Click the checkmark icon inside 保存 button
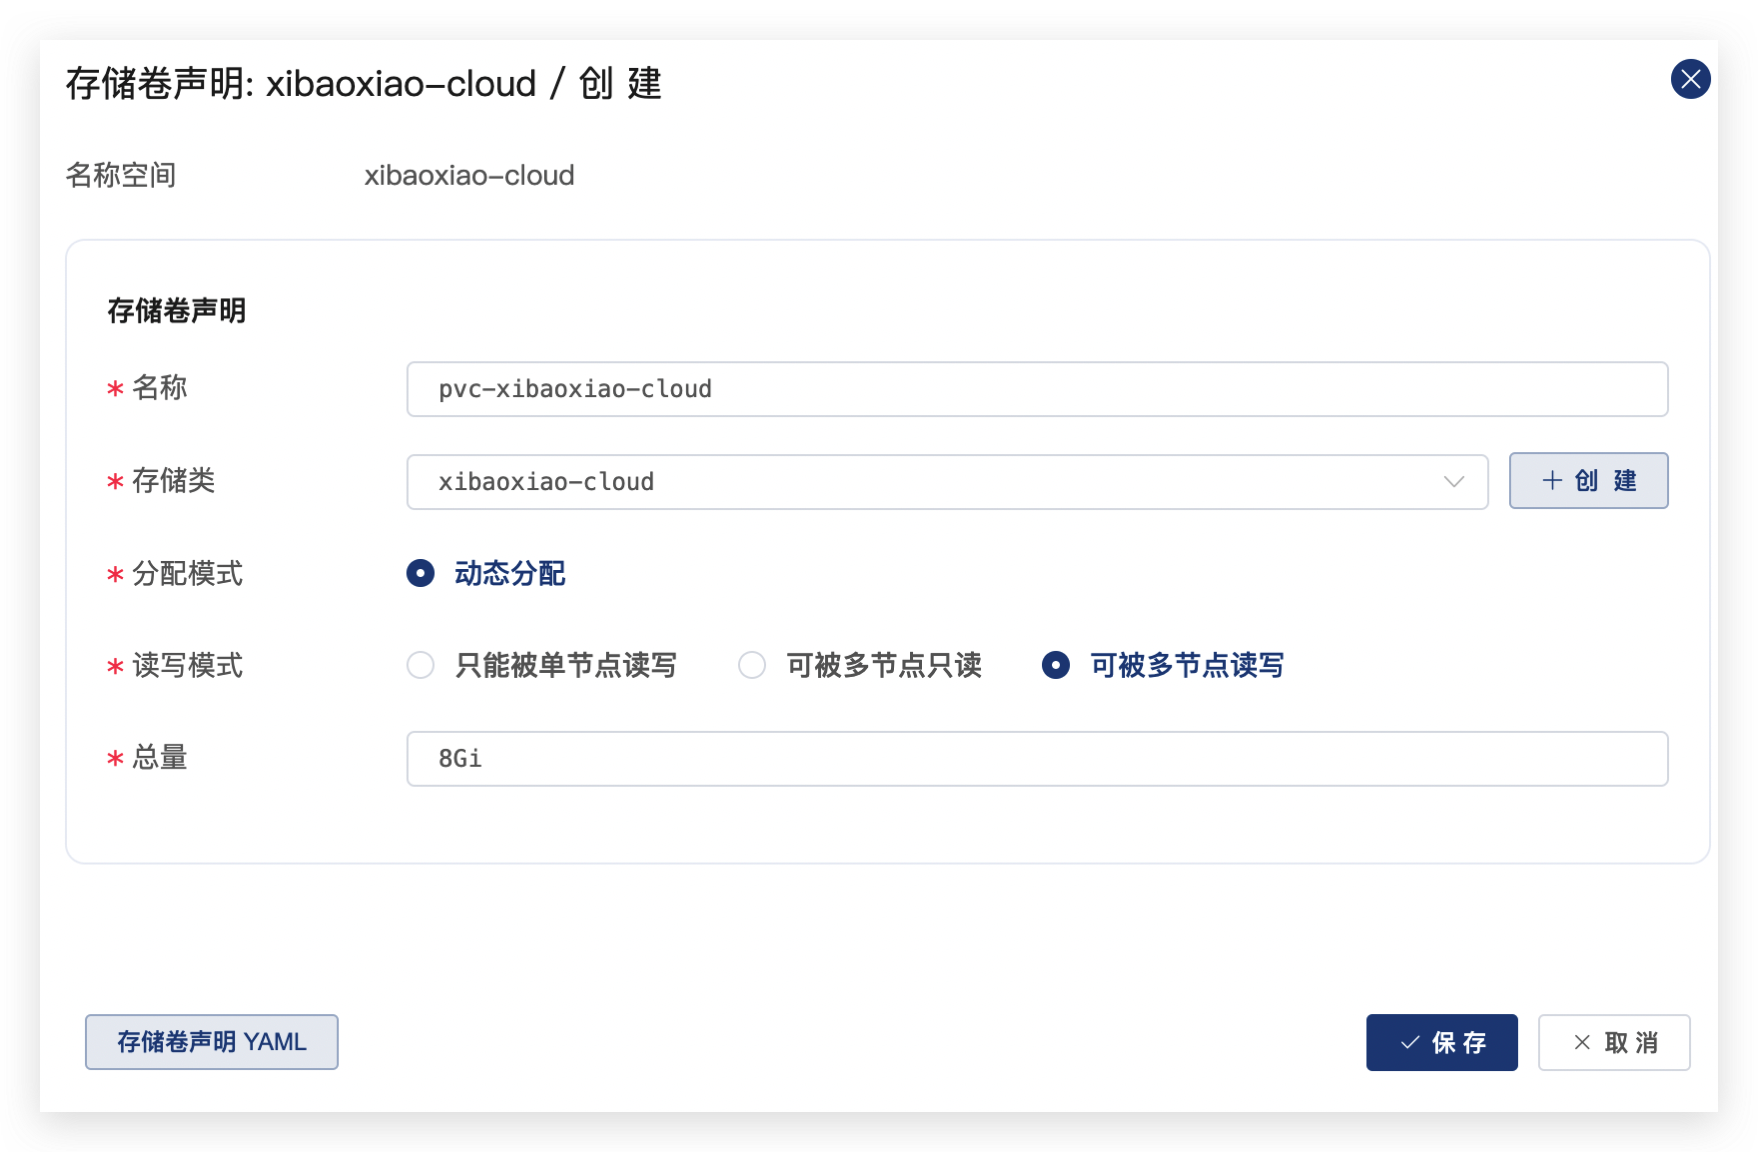Screen dimensions: 1758x1152 (x=1410, y=1042)
